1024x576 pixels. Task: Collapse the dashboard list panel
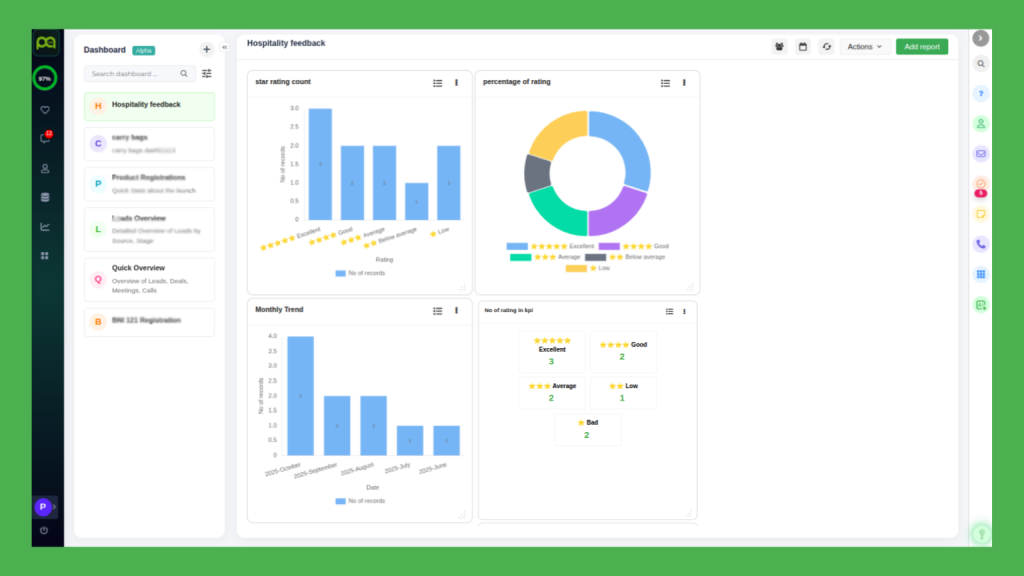(224, 47)
